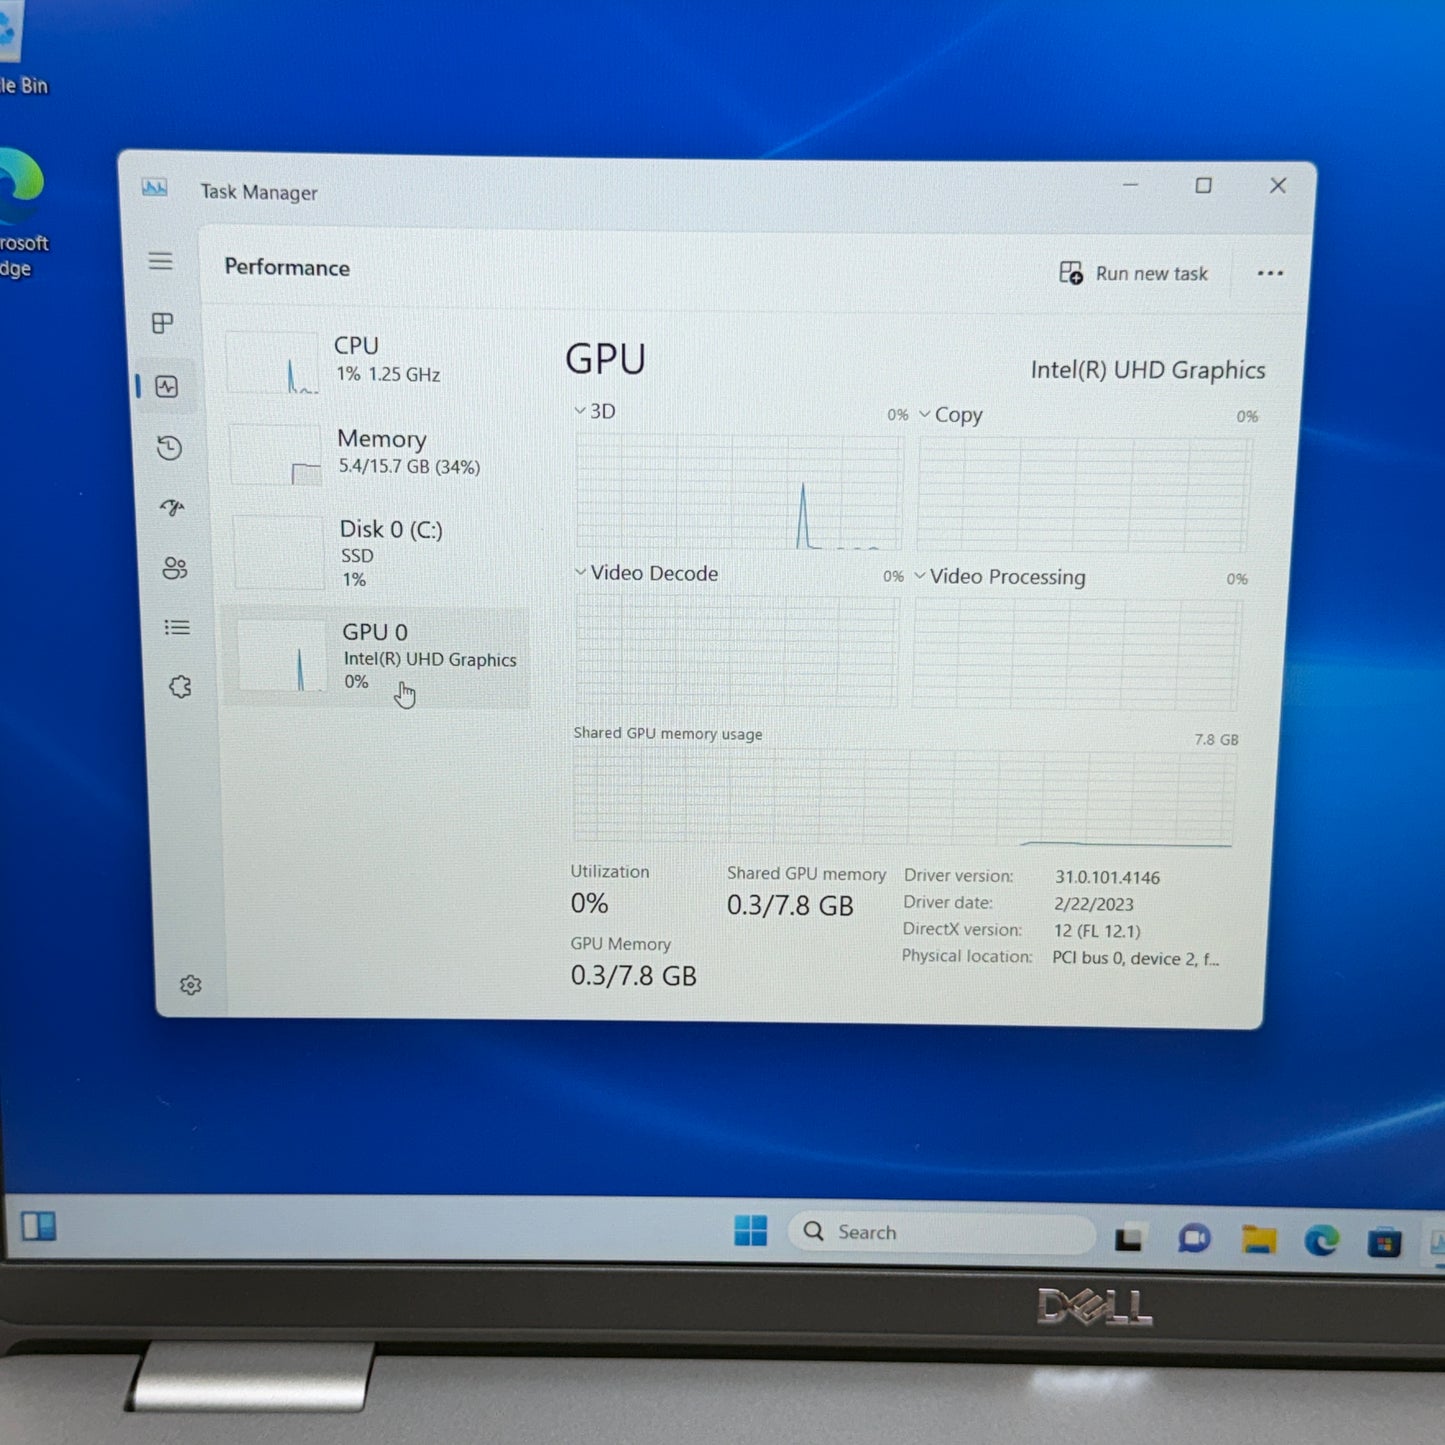This screenshot has width=1445, height=1445.
Task: Maximize the Task Manager window
Action: [x=1204, y=185]
